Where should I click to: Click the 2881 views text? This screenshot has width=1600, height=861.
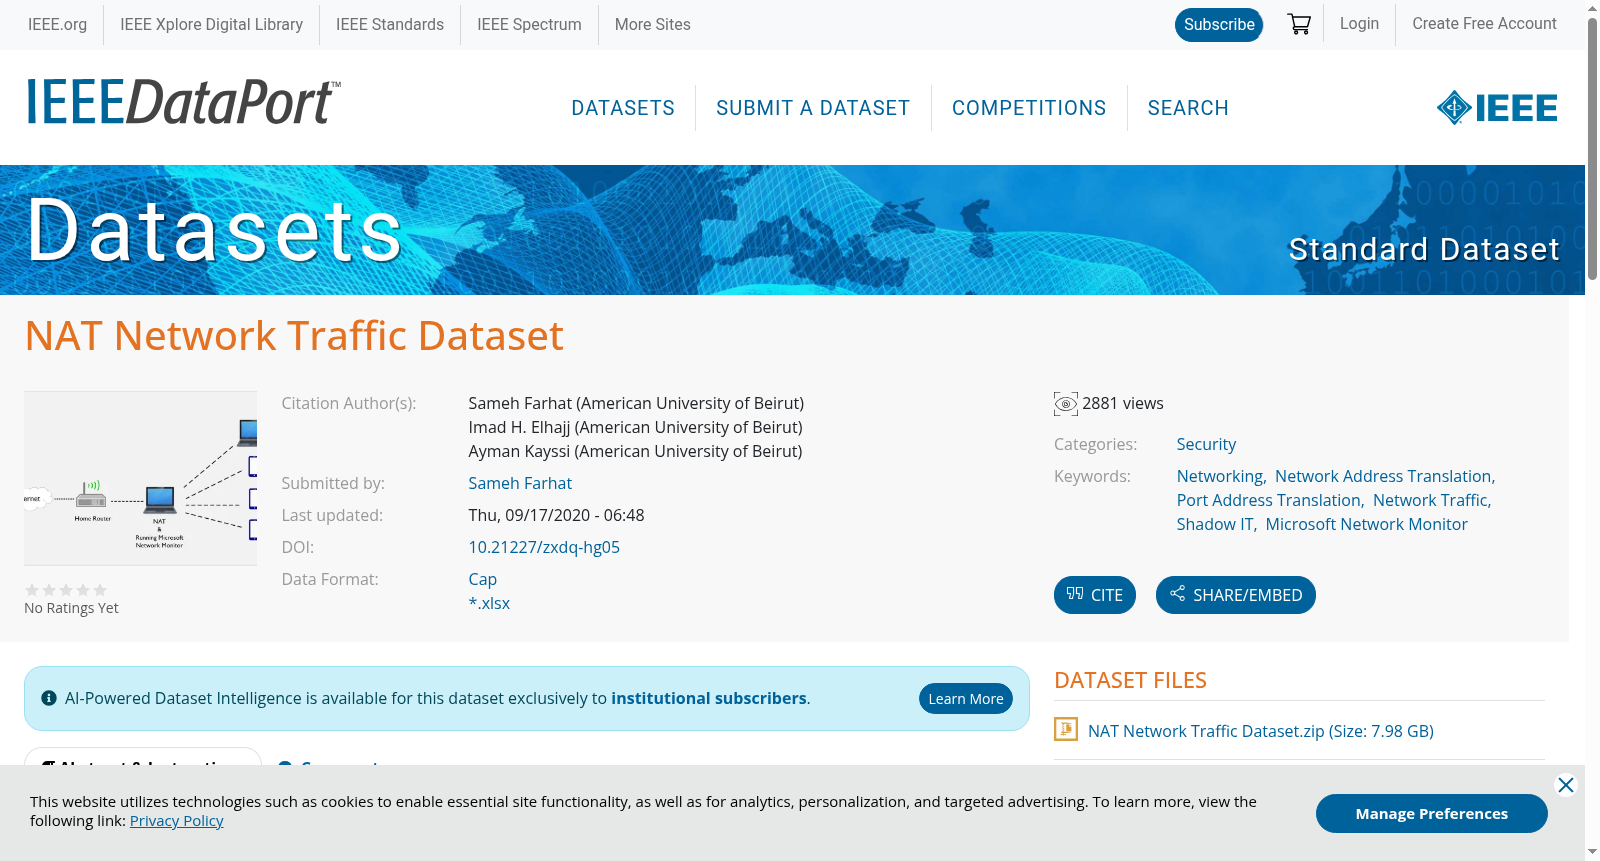(1123, 403)
